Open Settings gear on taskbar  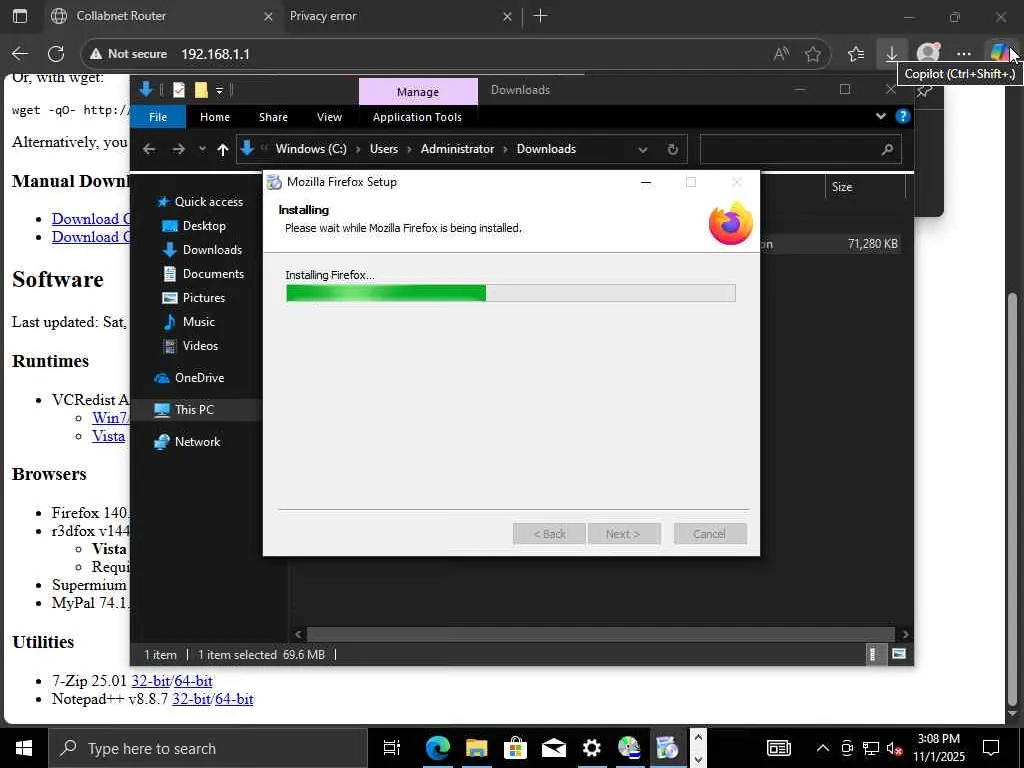(x=591, y=748)
